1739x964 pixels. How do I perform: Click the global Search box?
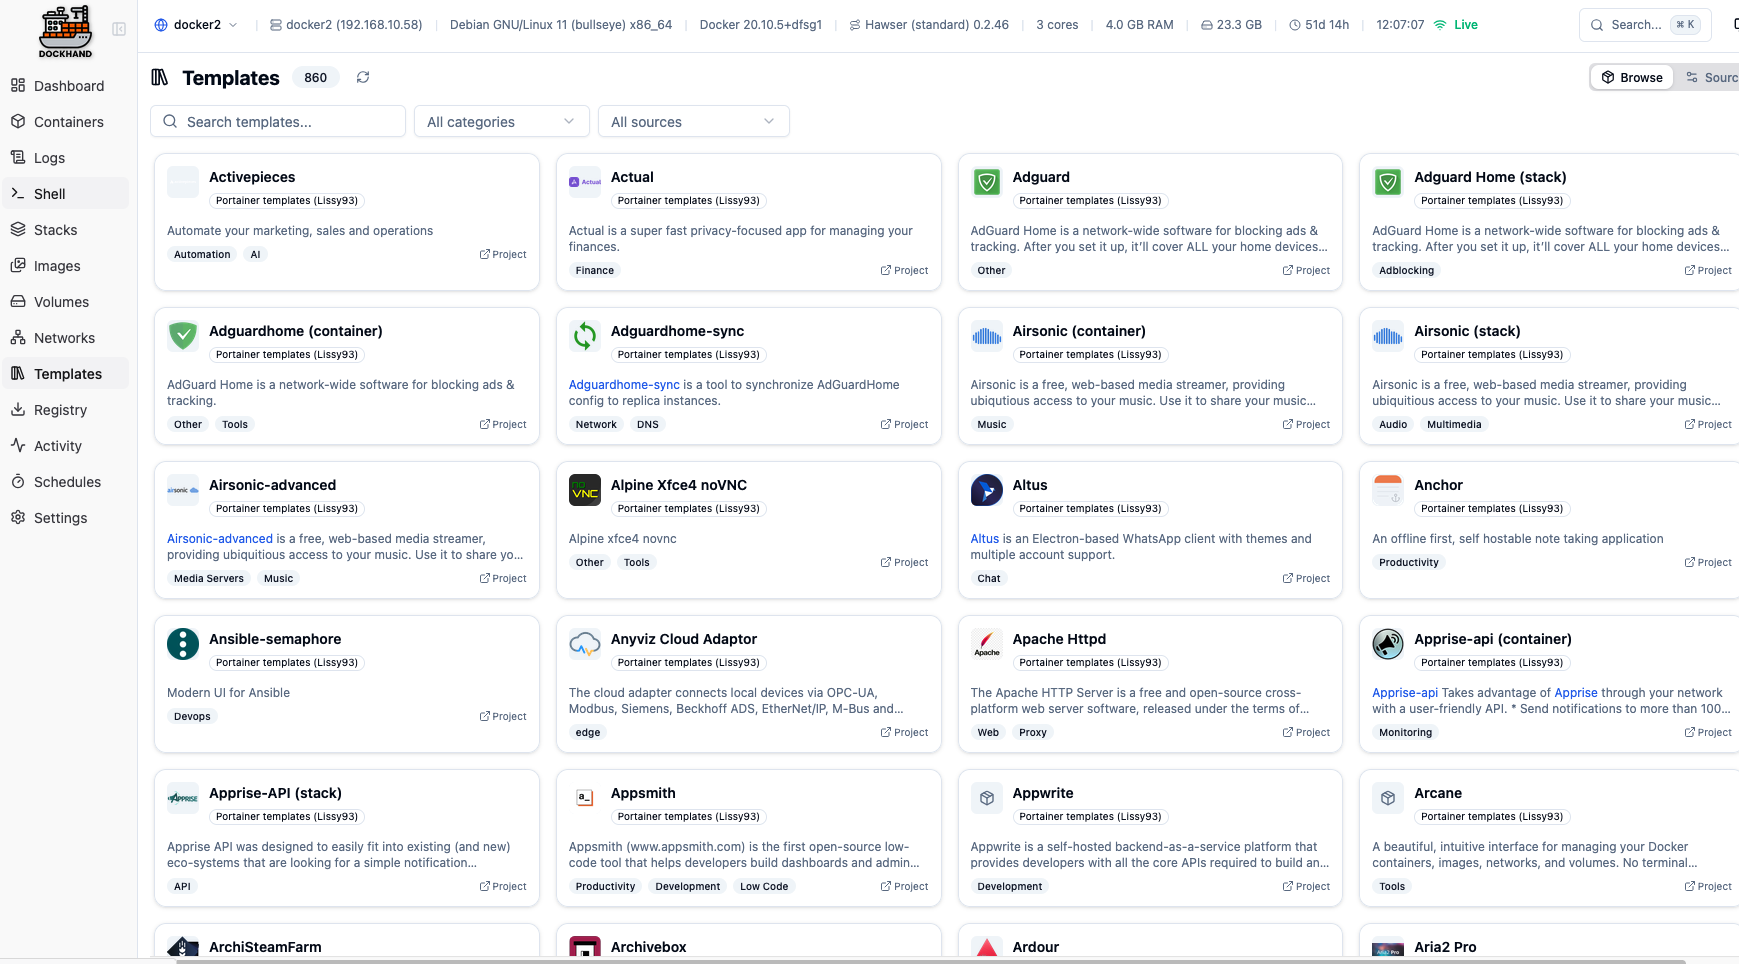pos(1643,25)
